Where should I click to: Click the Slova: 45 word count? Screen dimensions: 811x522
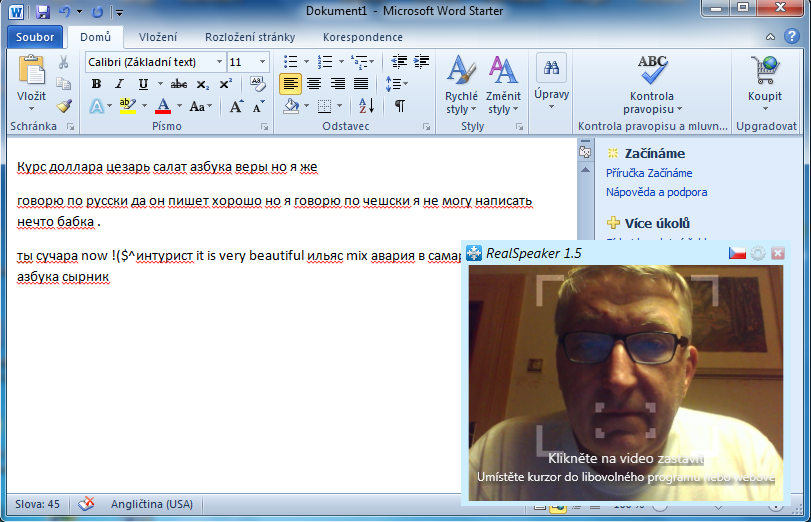(x=37, y=504)
